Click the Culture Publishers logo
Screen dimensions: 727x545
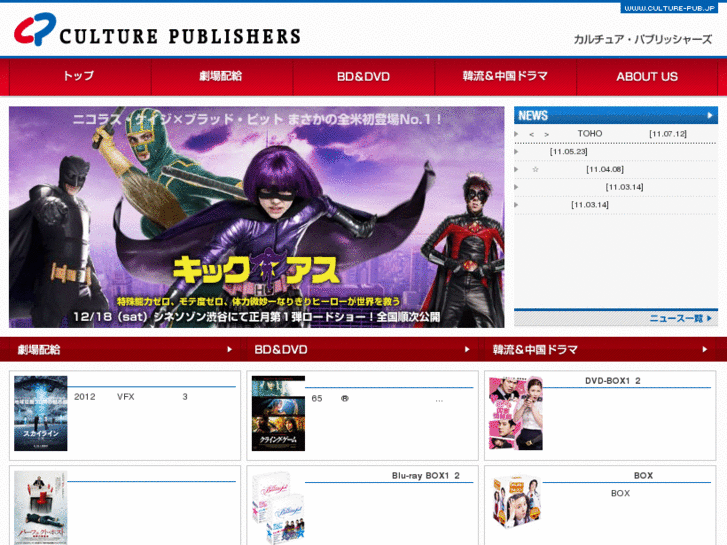(157, 30)
